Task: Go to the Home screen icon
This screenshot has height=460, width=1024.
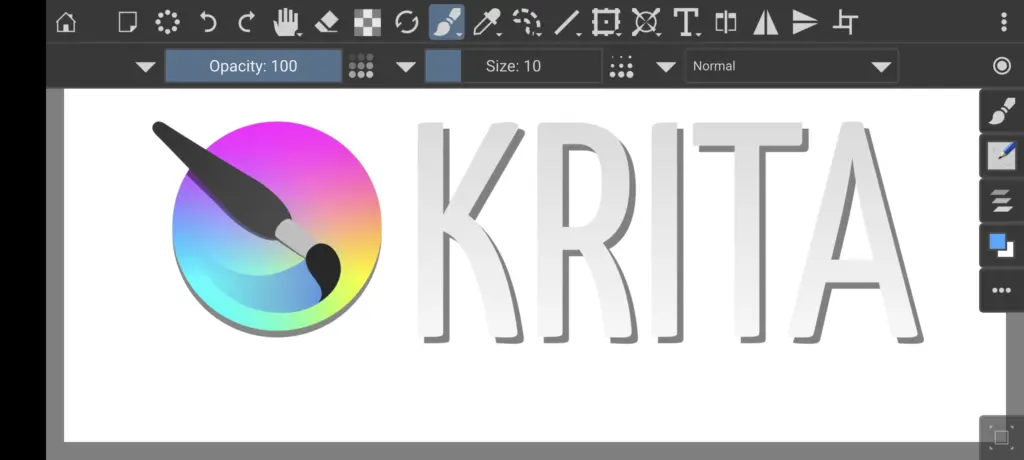Action: [66, 22]
